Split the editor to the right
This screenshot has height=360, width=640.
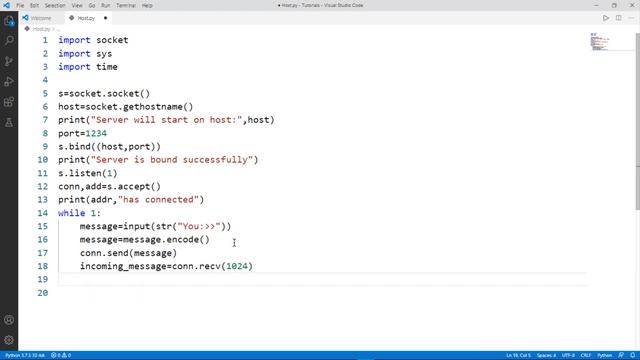[x=619, y=18]
